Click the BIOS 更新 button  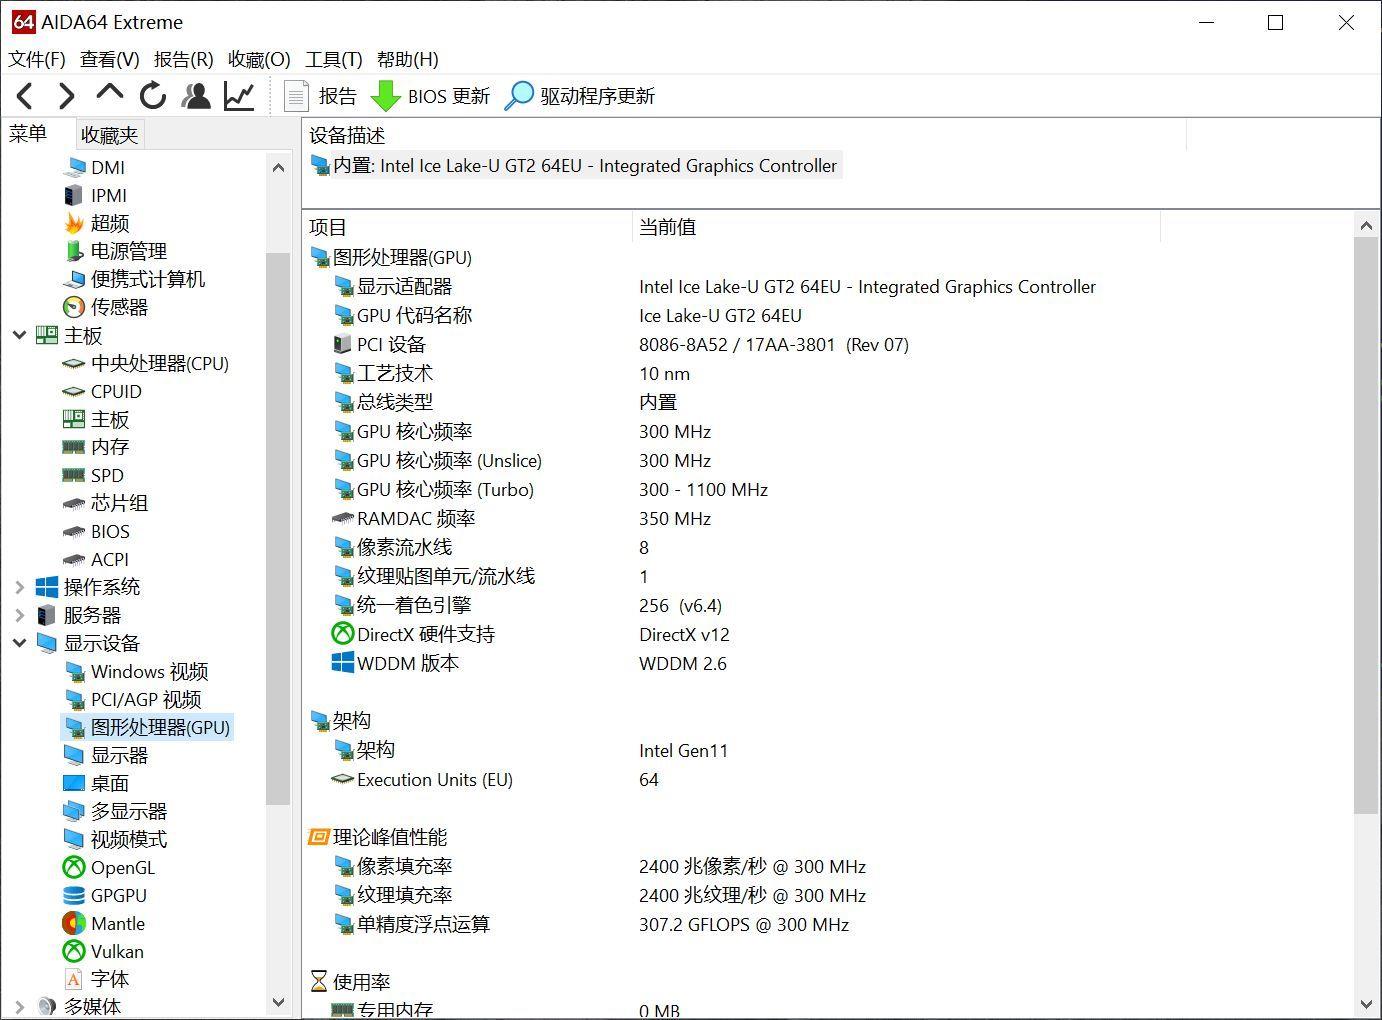click(x=430, y=96)
